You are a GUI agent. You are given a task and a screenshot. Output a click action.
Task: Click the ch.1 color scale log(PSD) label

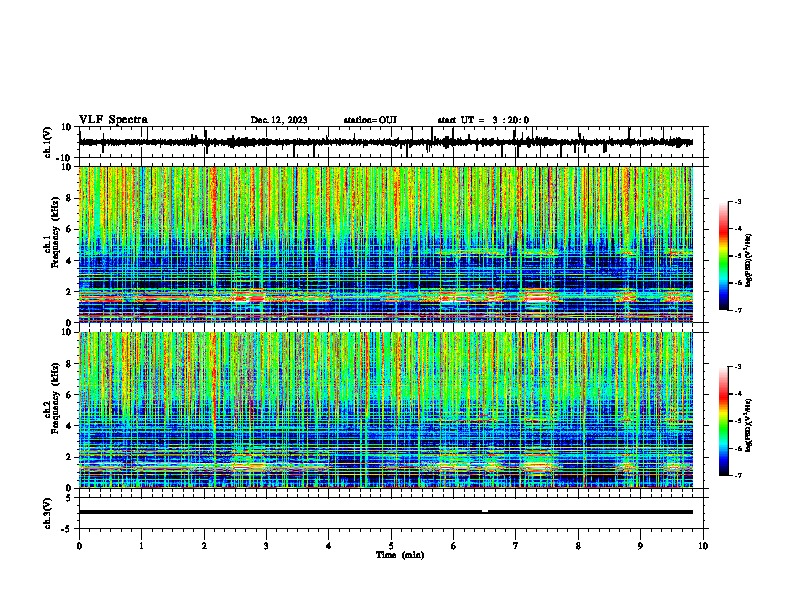pos(749,261)
